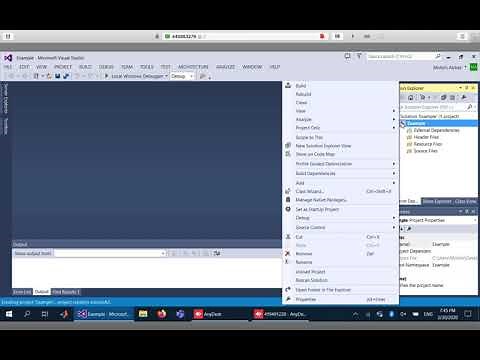Click the volume icon in system tray

pyautogui.click(x=403, y=314)
